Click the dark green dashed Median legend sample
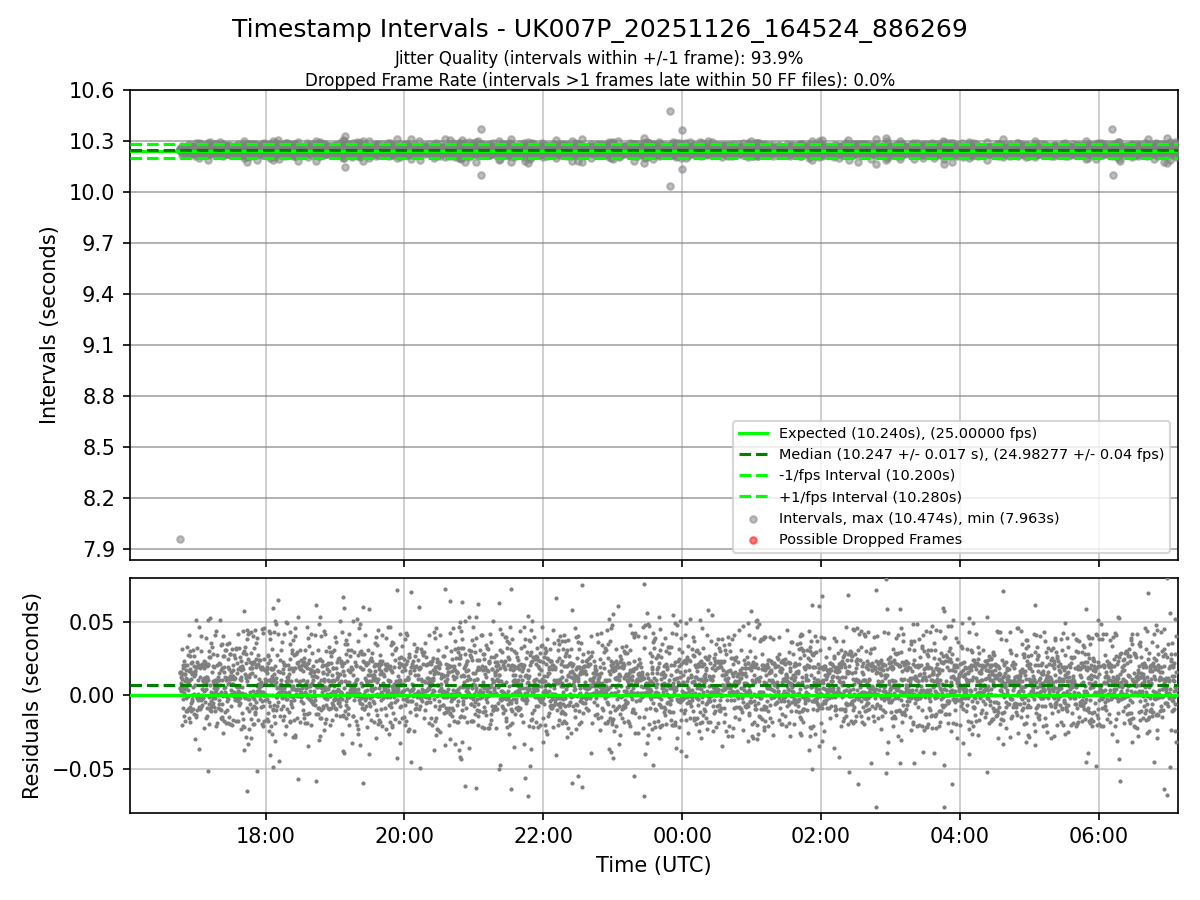This screenshot has height=900, width=1200. [x=754, y=454]
